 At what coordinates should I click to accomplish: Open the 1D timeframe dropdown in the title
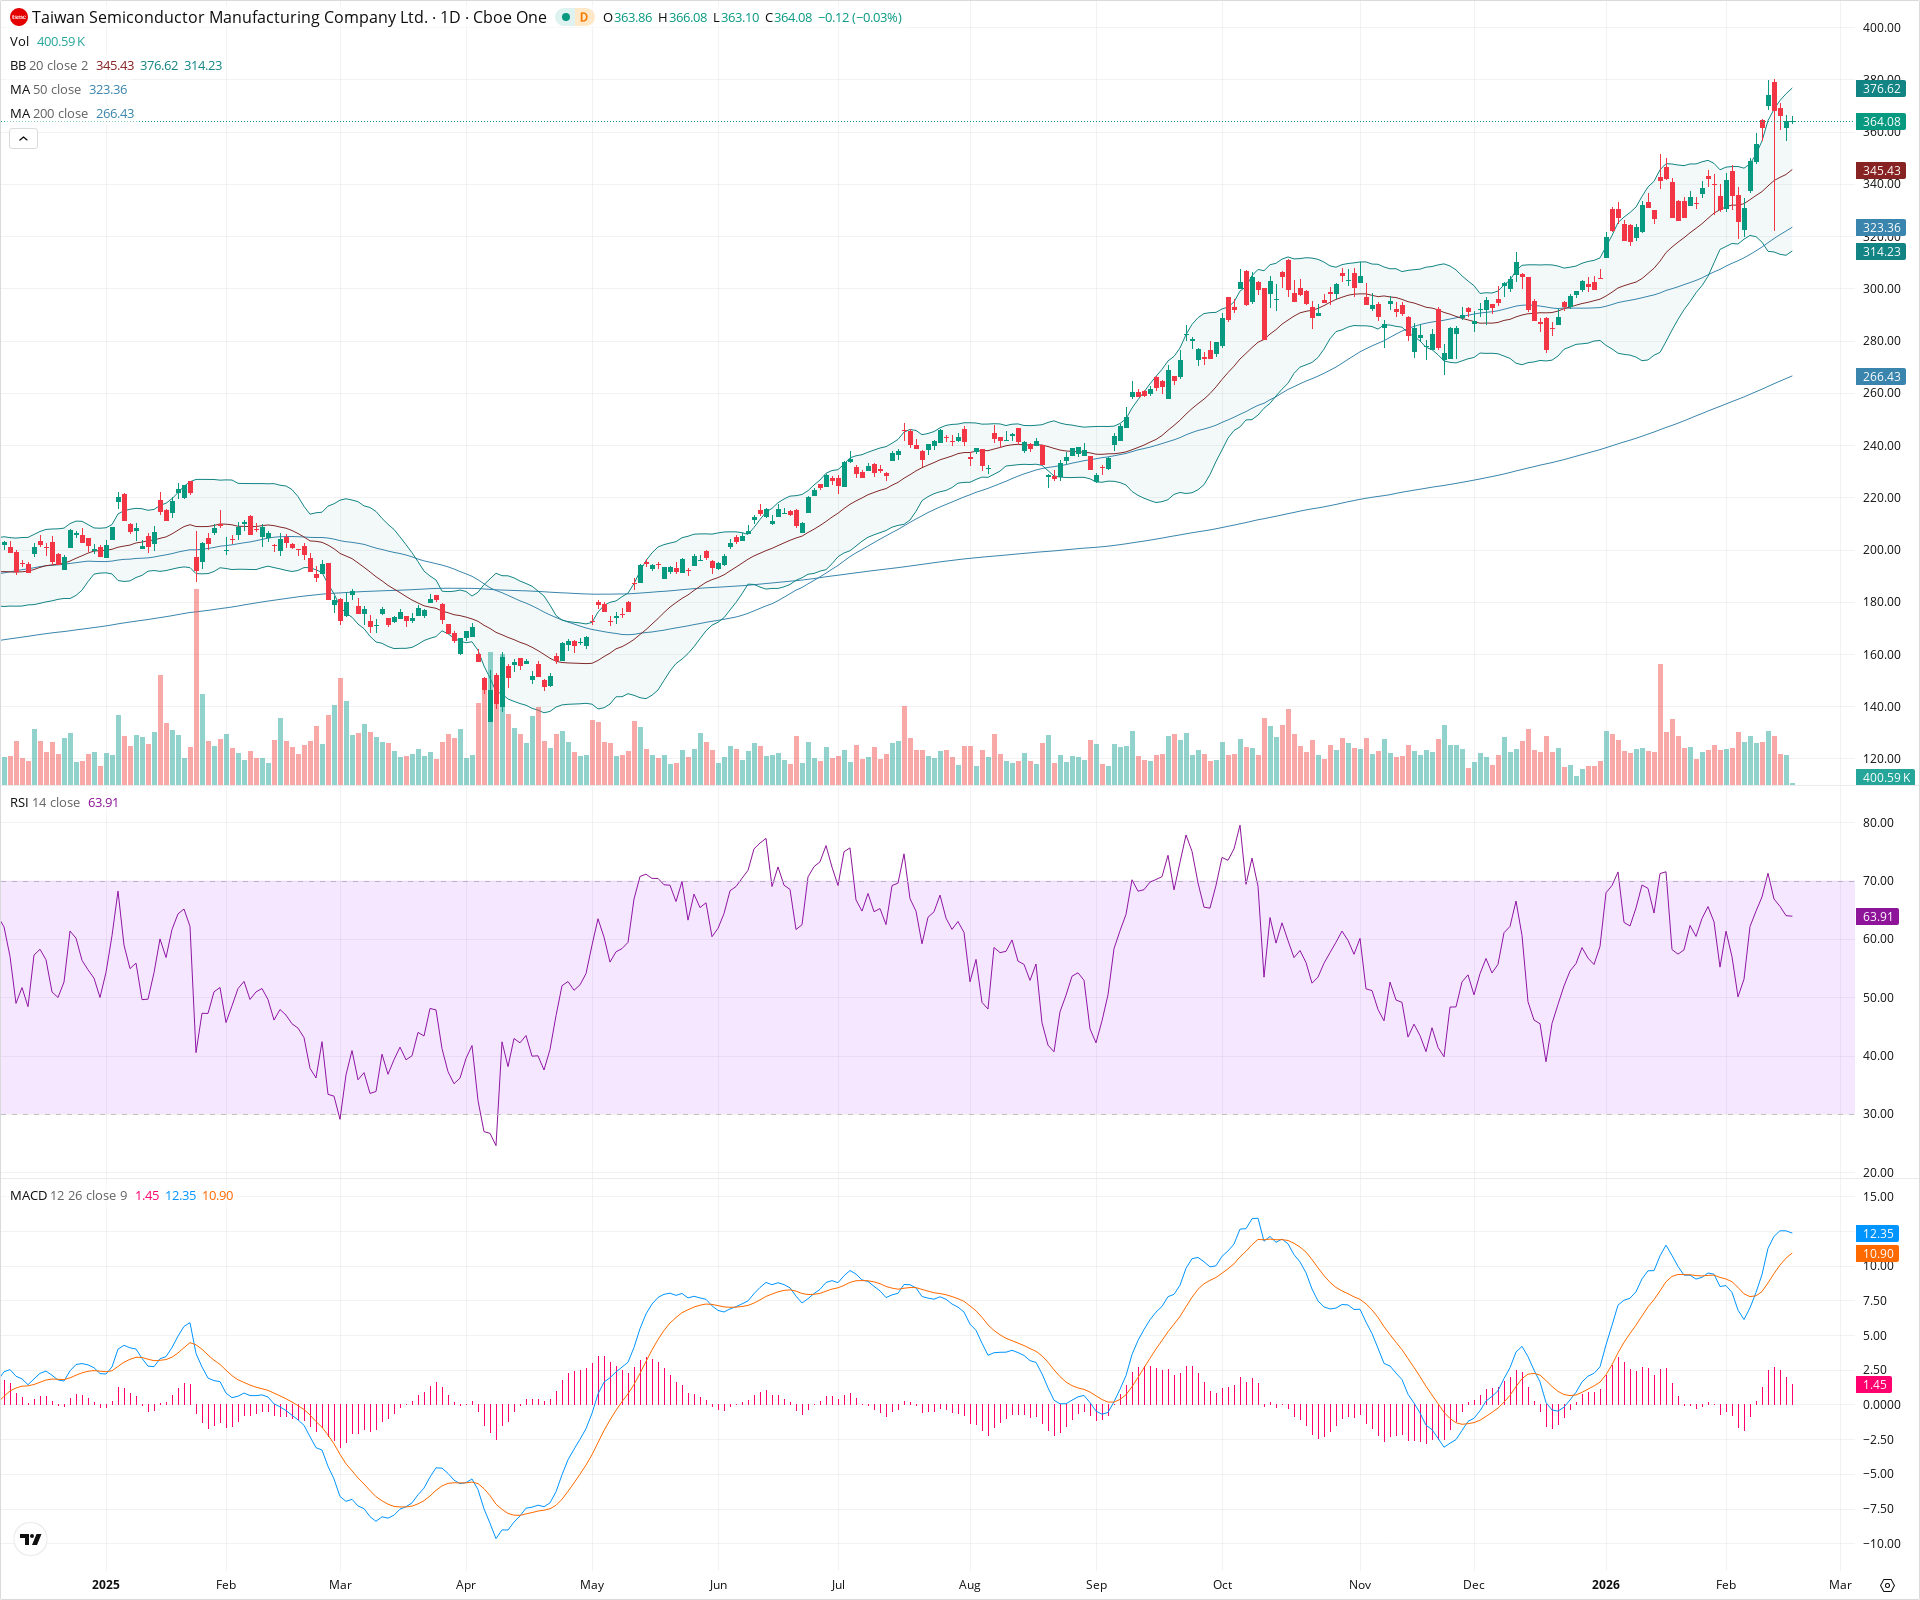coord(450,17)
